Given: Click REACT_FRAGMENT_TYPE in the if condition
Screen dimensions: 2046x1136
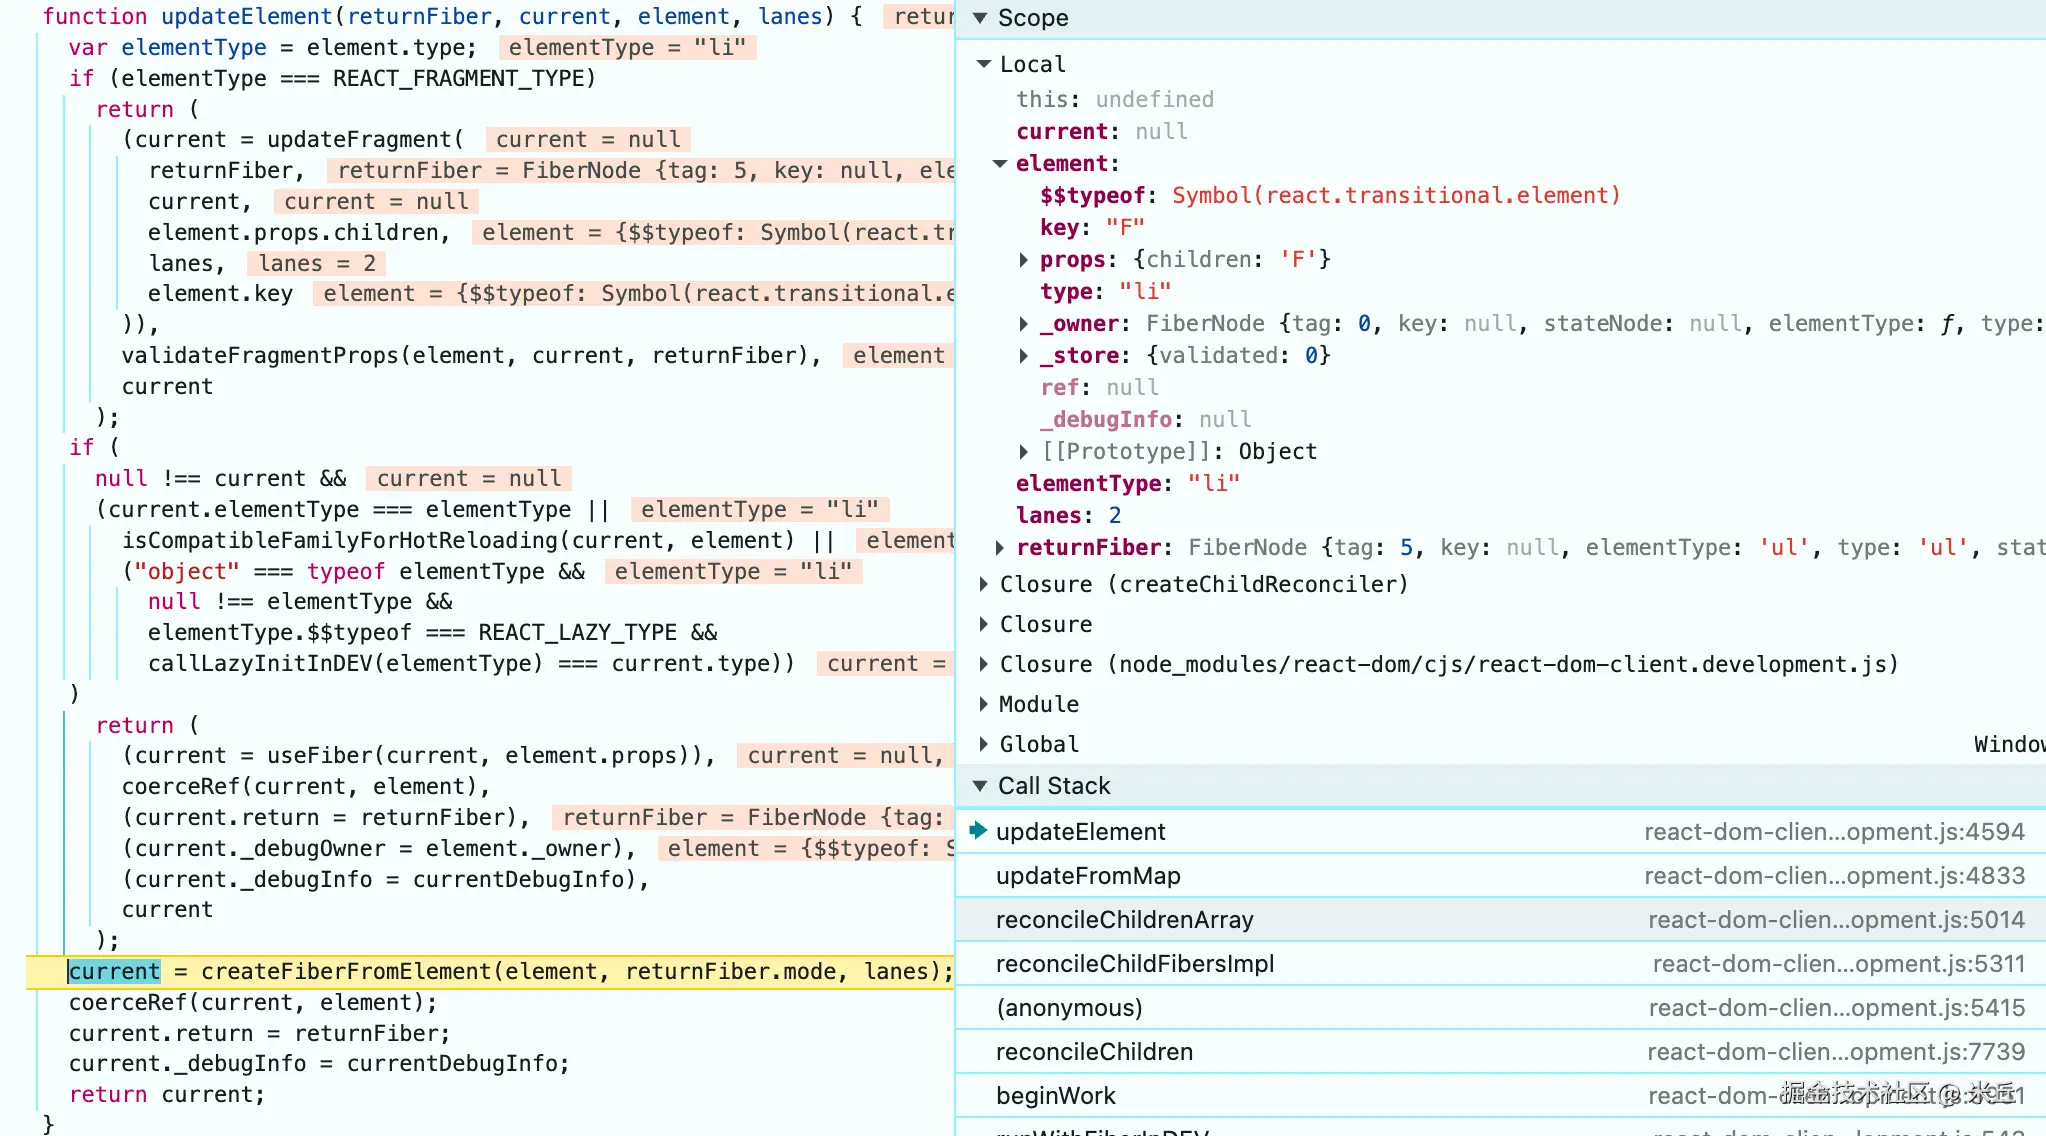Looking at the screenshot, I should [458, 79].
